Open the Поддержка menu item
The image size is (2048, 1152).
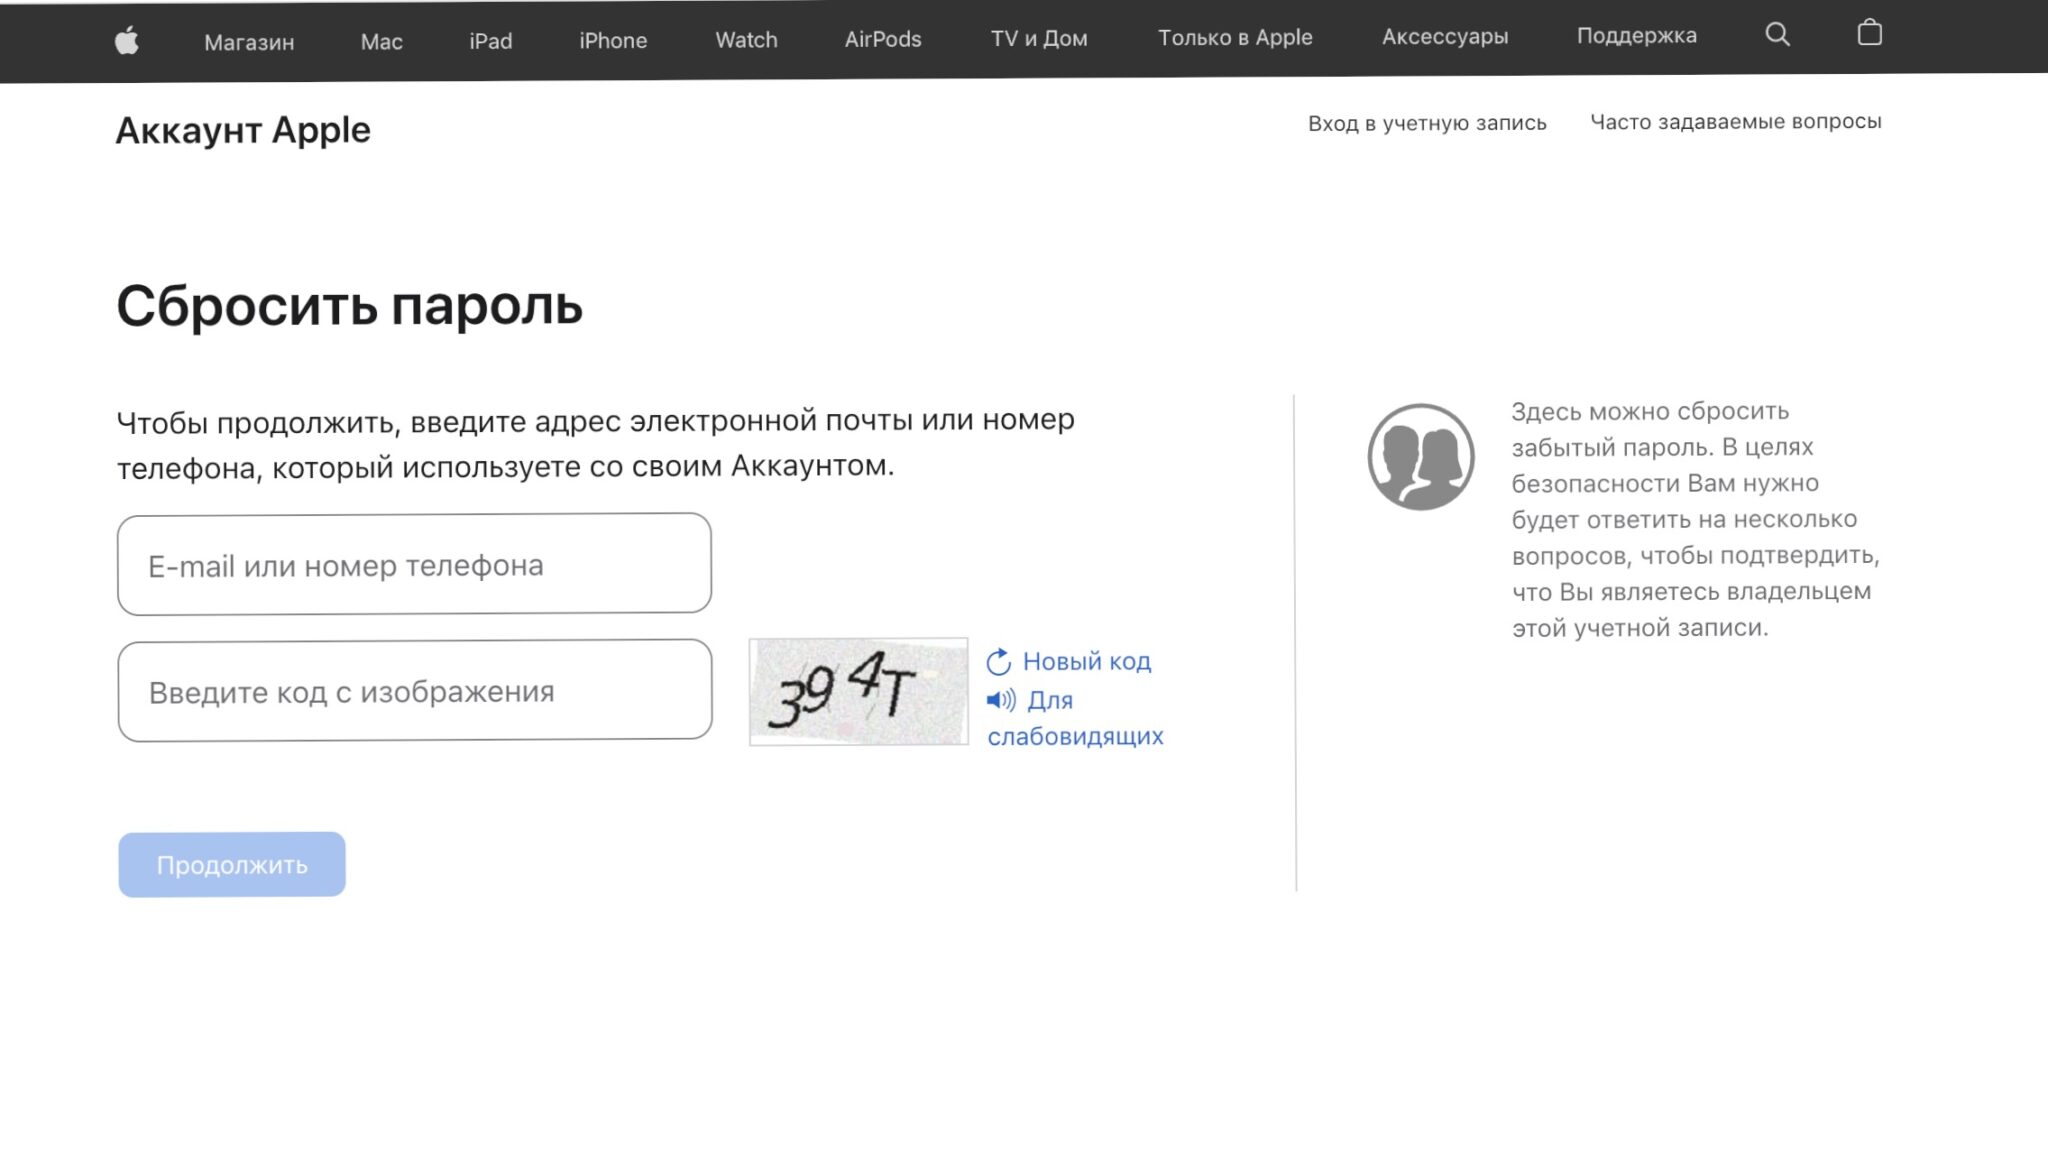1637,35
